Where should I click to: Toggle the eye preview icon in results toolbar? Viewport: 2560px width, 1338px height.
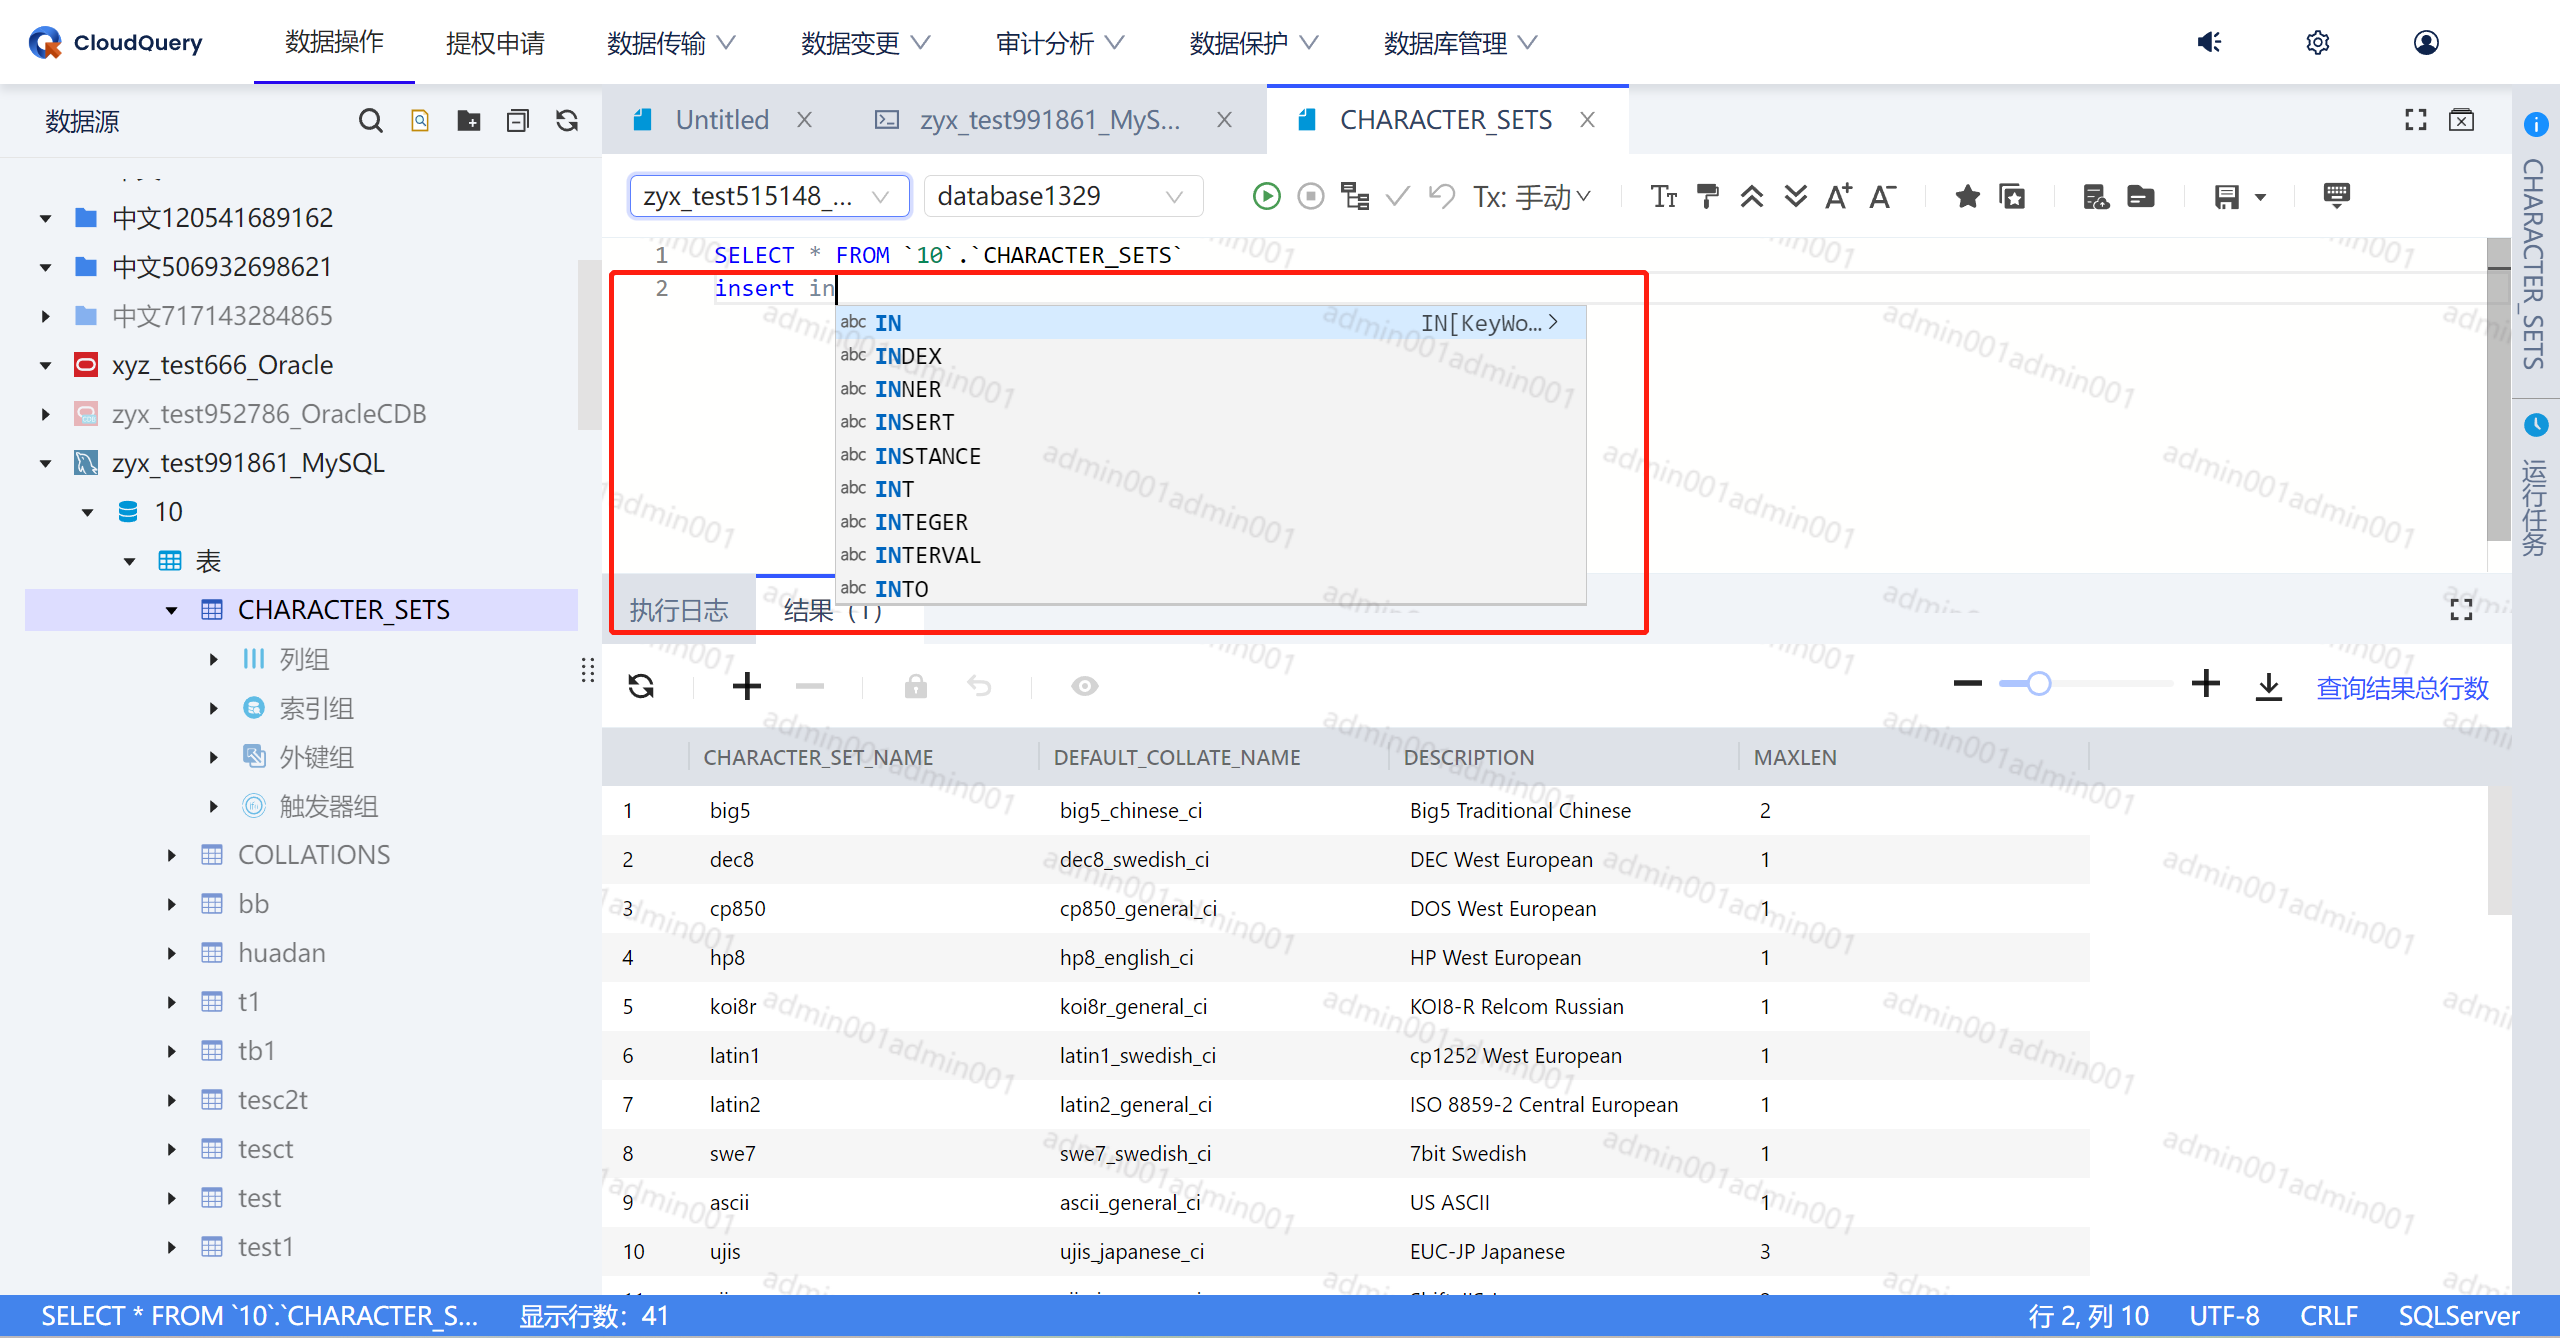1084,686
